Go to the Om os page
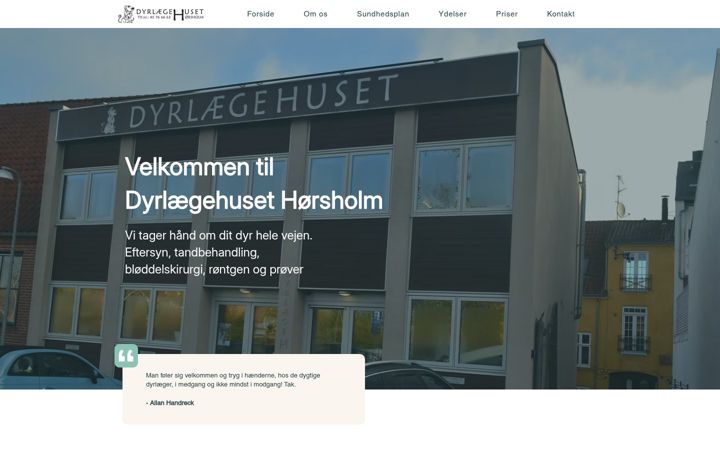The width and height of the screenshot is (720, 450). pos(315,14)
